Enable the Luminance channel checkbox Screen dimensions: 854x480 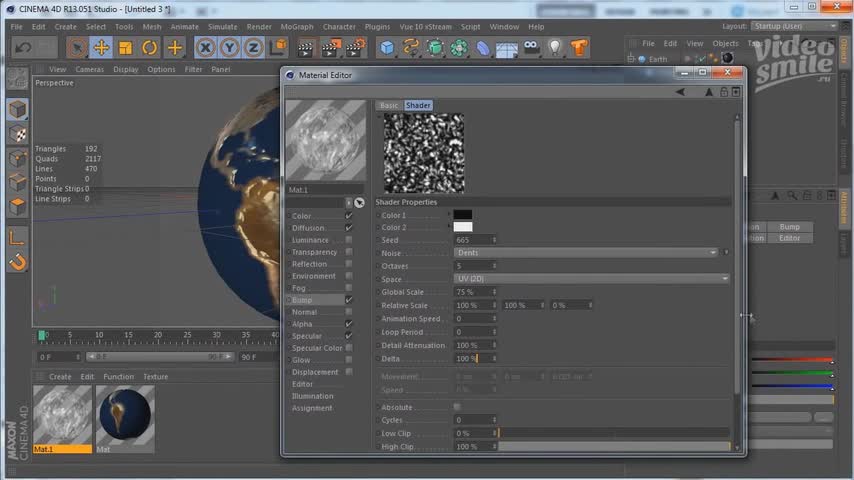(349, 240)
